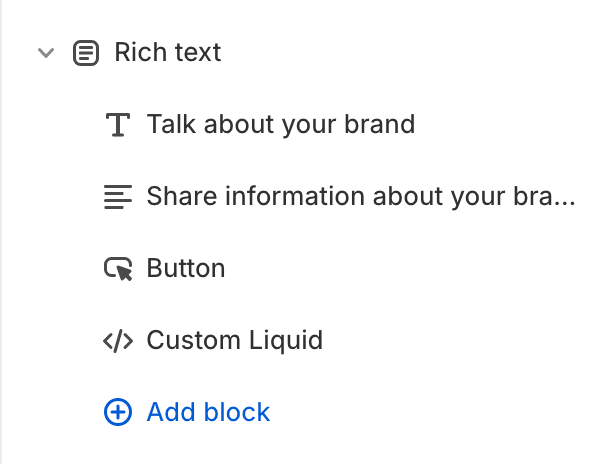The image size is (602, 464).
Task: Select the heading block under Rich text
Action: (281, 124)
